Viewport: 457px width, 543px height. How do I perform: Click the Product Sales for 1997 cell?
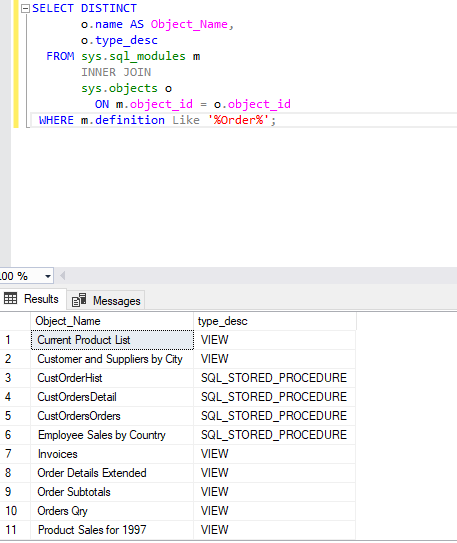(112, 530)
